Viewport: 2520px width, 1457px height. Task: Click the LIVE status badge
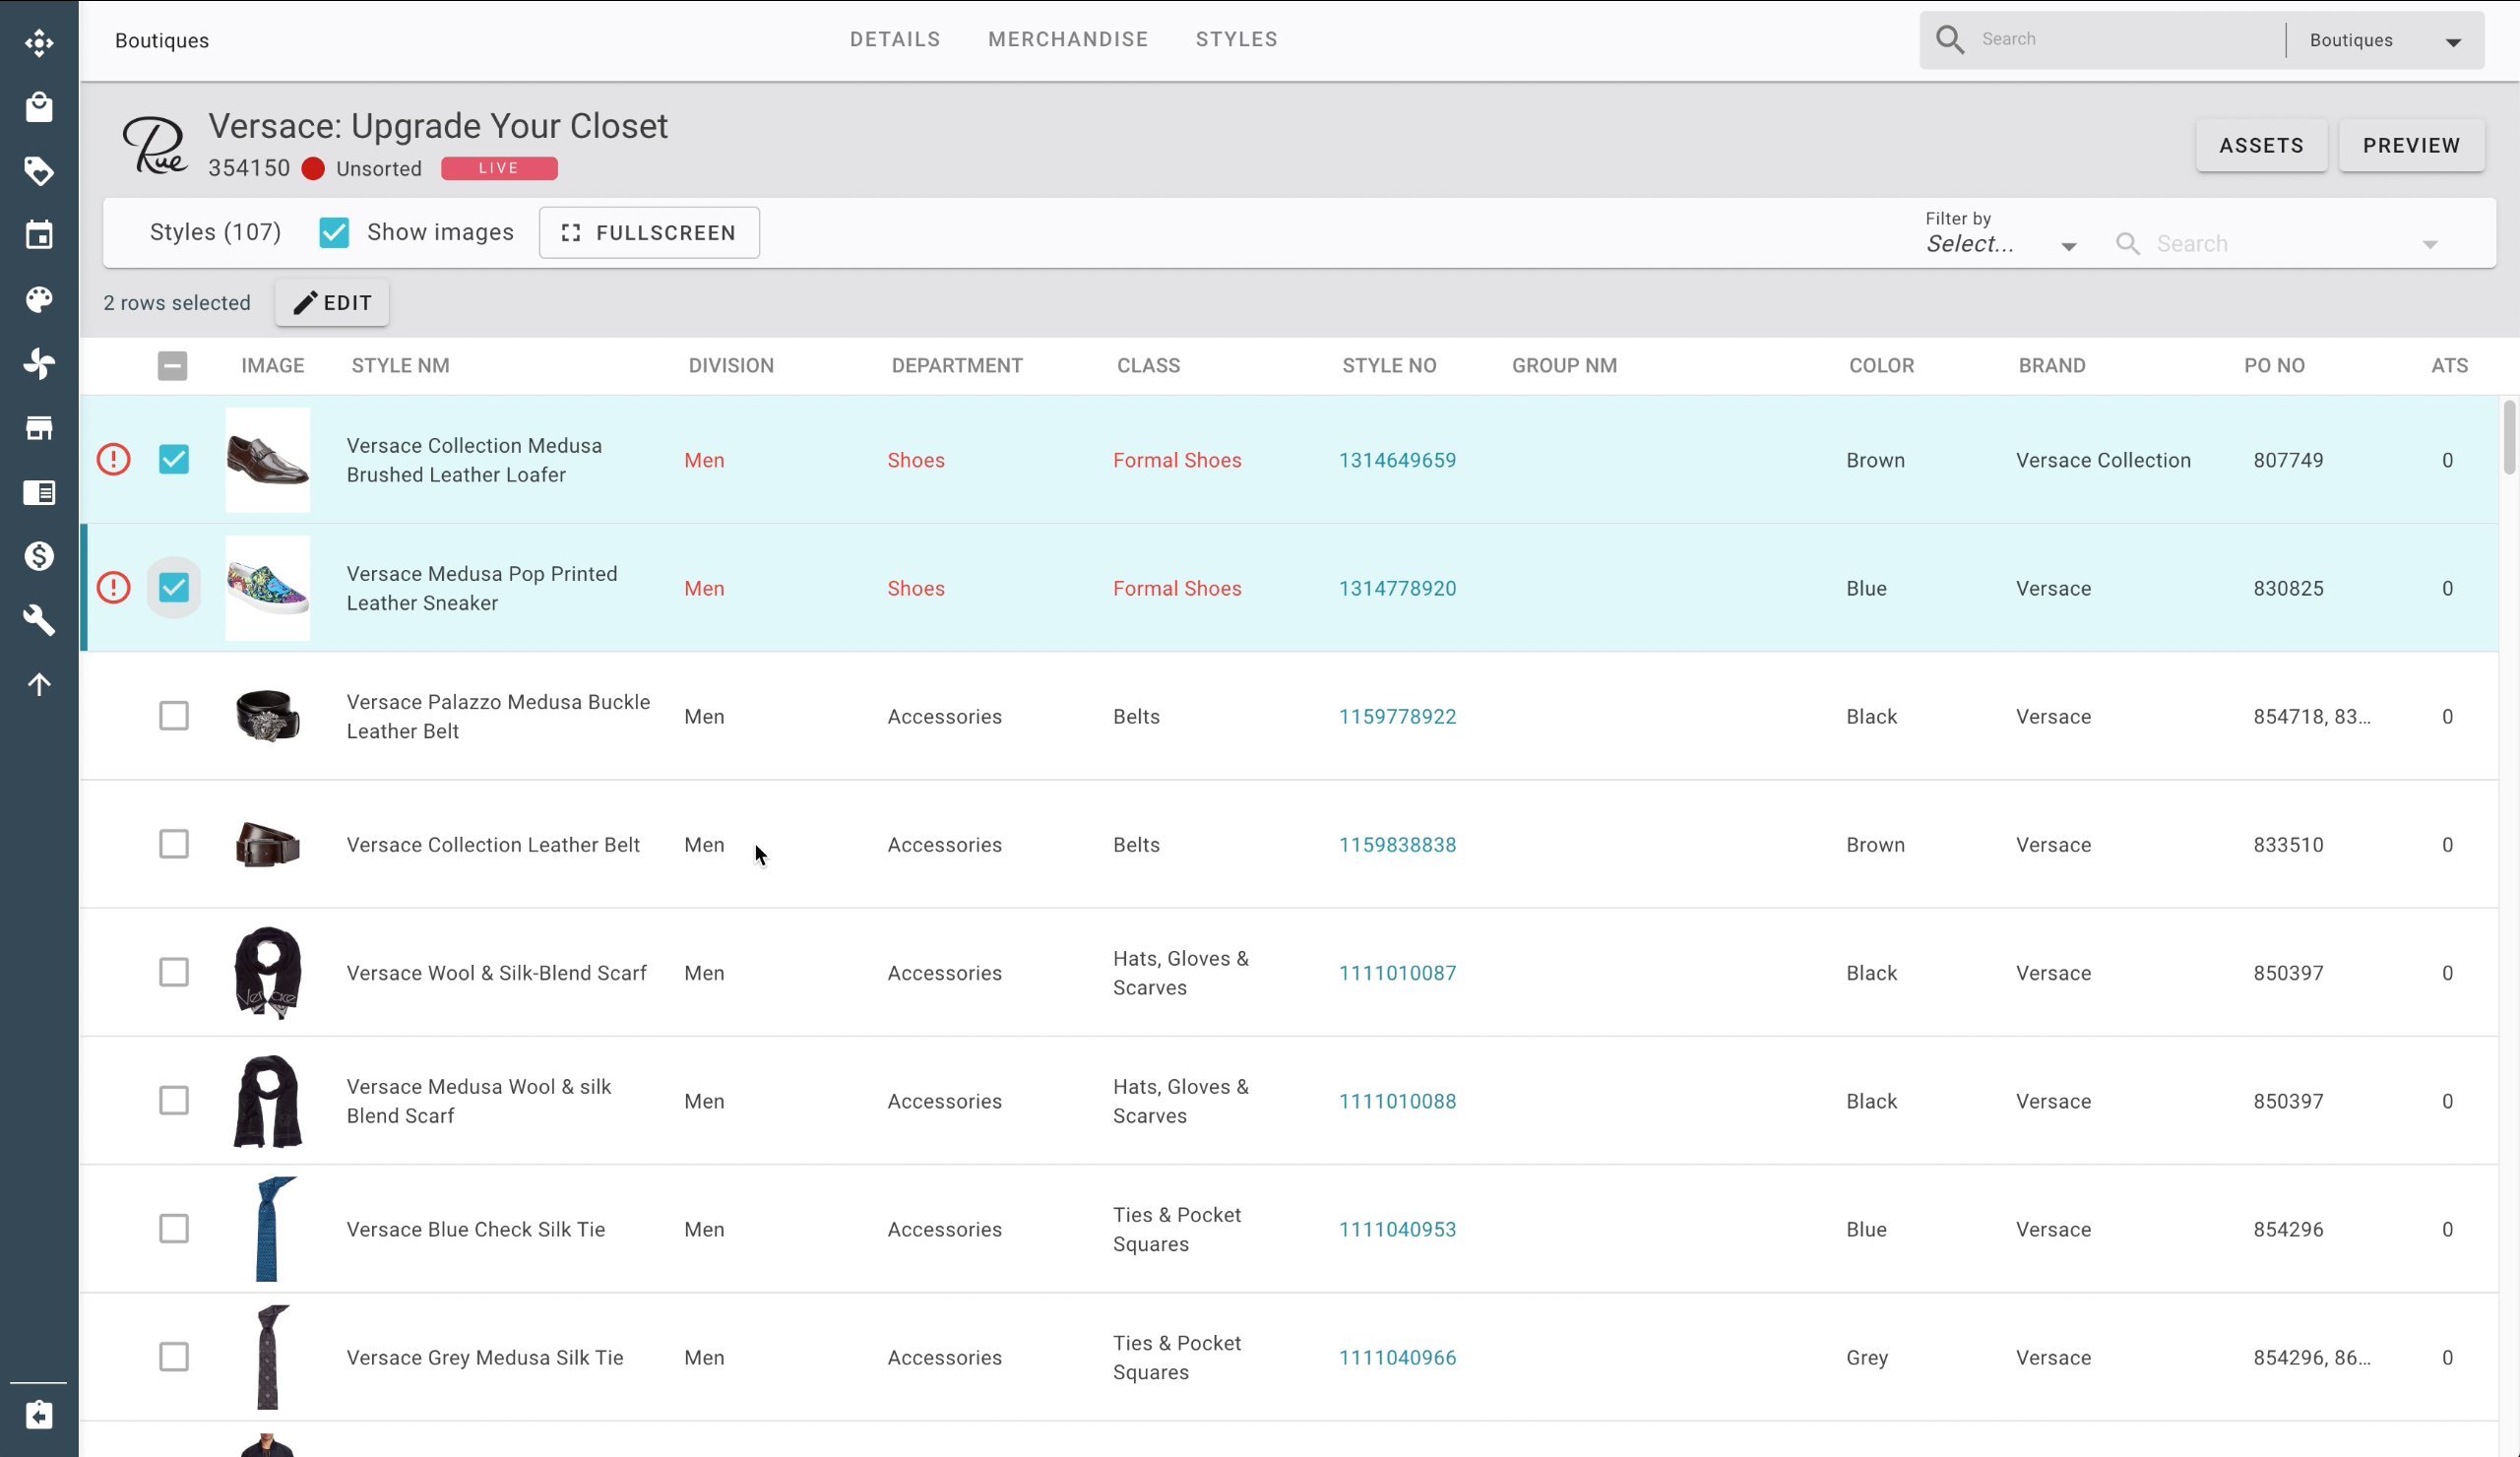tap(499, 169)
